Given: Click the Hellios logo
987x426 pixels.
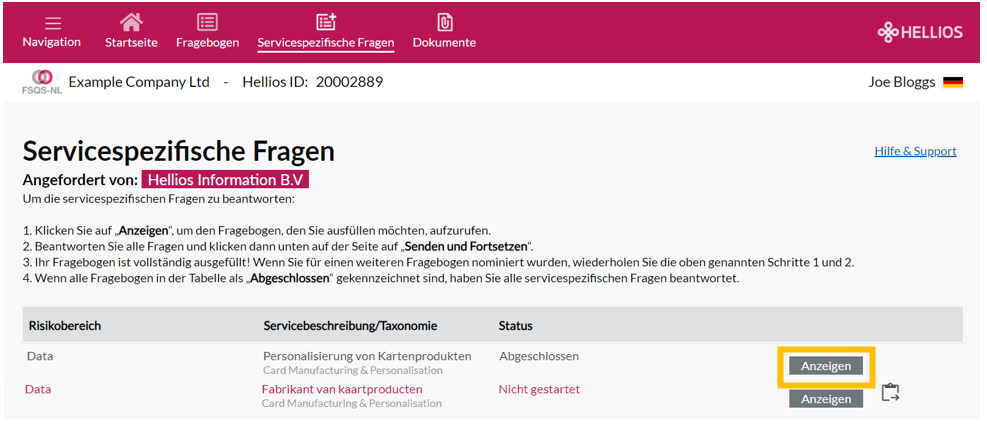Looking at the screenshot, I should 920,32.
